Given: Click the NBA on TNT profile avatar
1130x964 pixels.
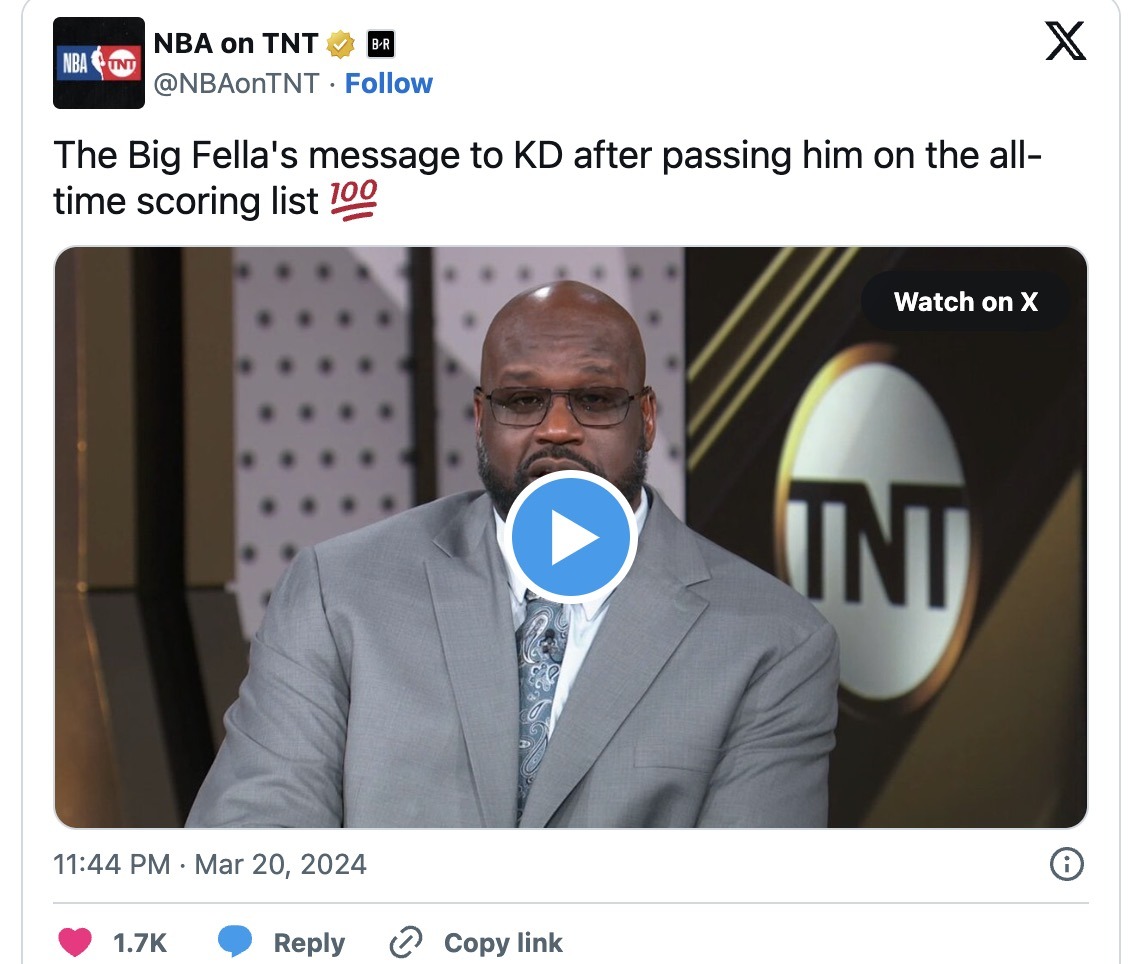Looking at the screenshot, I should [x=99, y=63].
